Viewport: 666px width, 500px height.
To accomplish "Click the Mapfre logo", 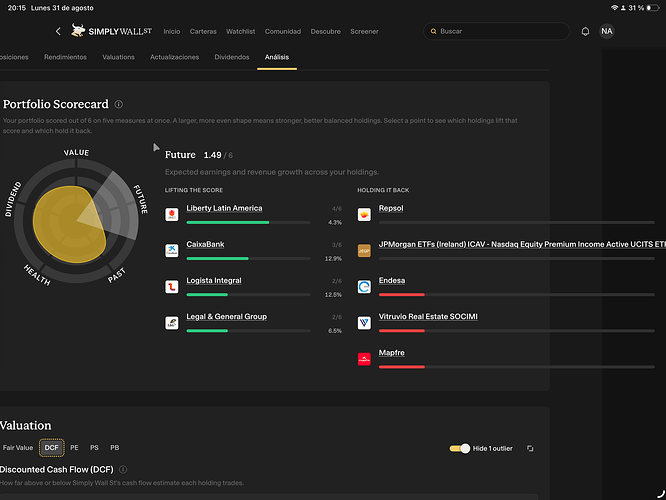I will (x=364, y=359).
